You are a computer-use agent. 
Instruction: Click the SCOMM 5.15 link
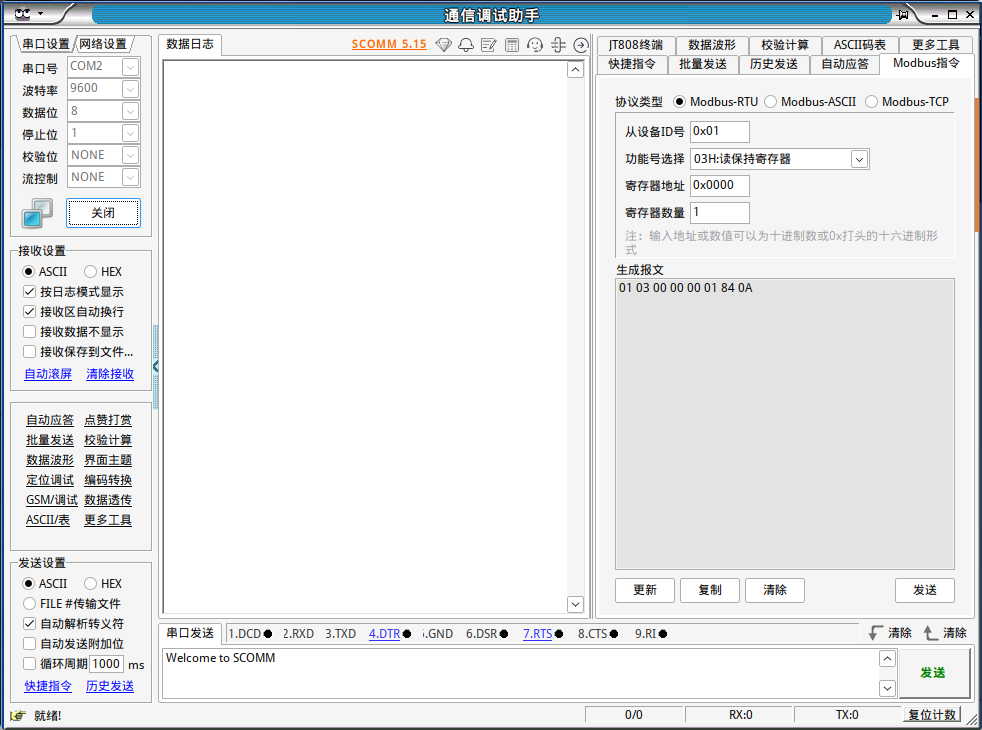point(389,44)
